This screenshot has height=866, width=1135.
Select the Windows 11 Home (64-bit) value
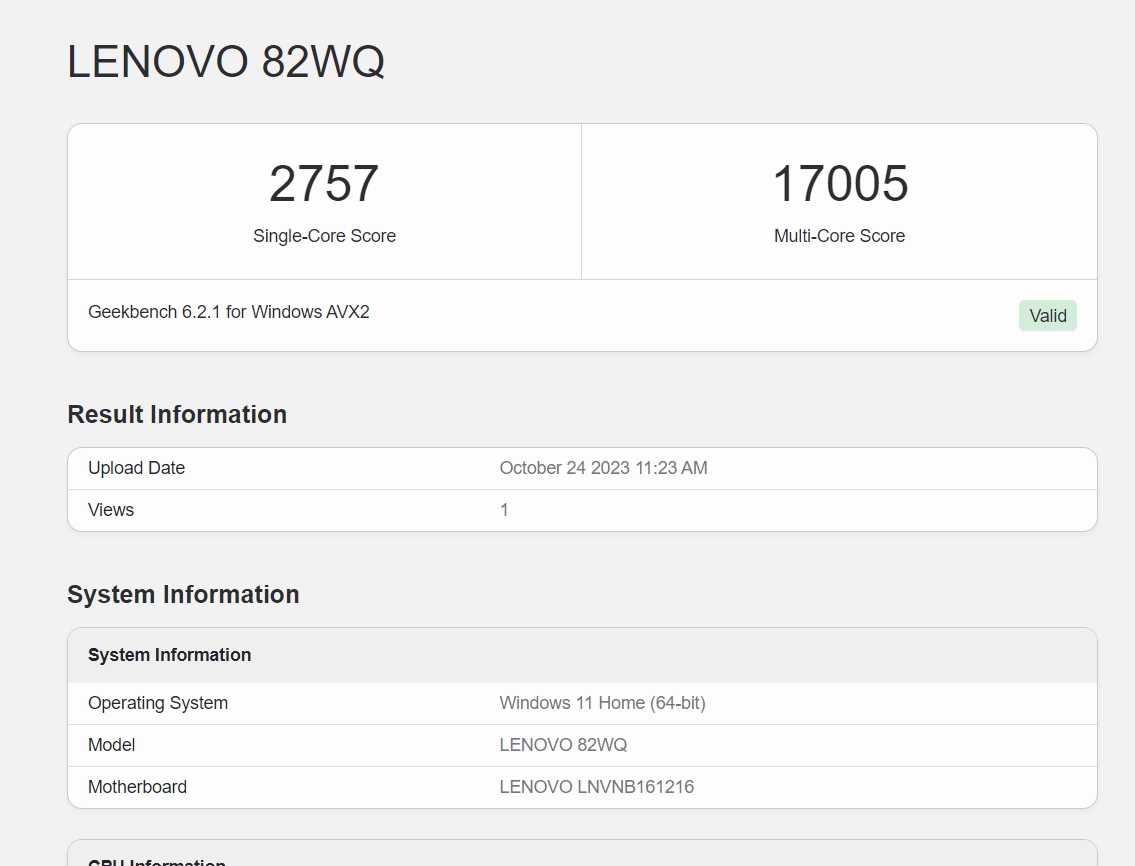tap(602, 703)
